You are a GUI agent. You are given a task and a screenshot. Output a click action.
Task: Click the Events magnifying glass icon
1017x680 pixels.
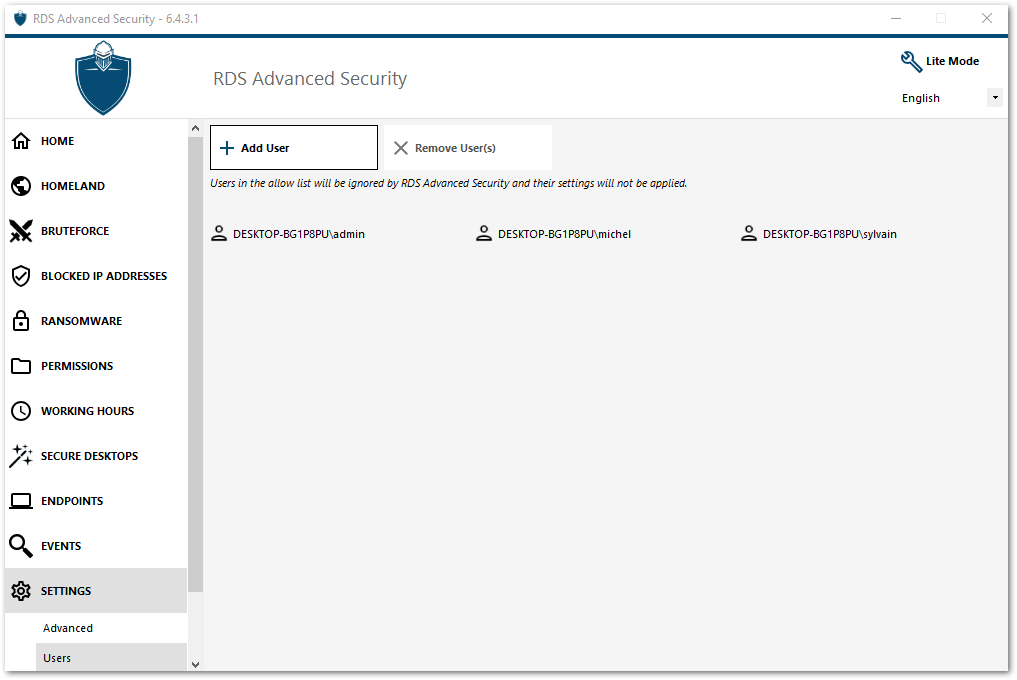coord(21,546)
